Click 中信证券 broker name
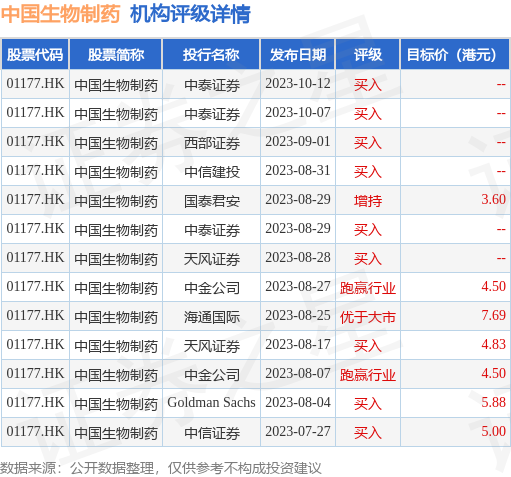Image resolution: width=511 pixels, height=477 pixels. pyautogui.click(x=212, y=433)
